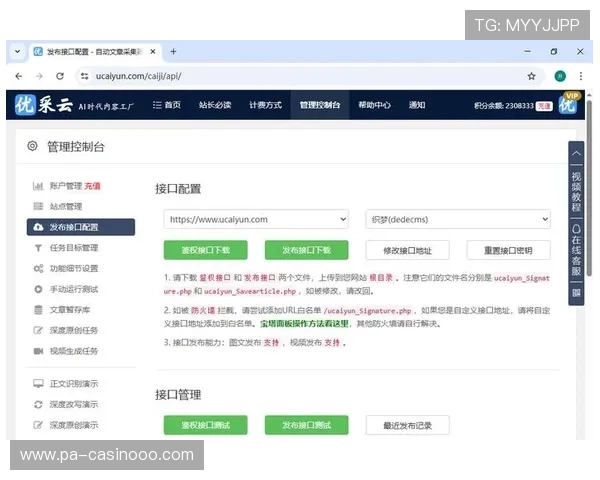The height and width of the screenshot is (480, 600).
Task: Click the 管理控制台 gear icon
Action: point(33,146)
